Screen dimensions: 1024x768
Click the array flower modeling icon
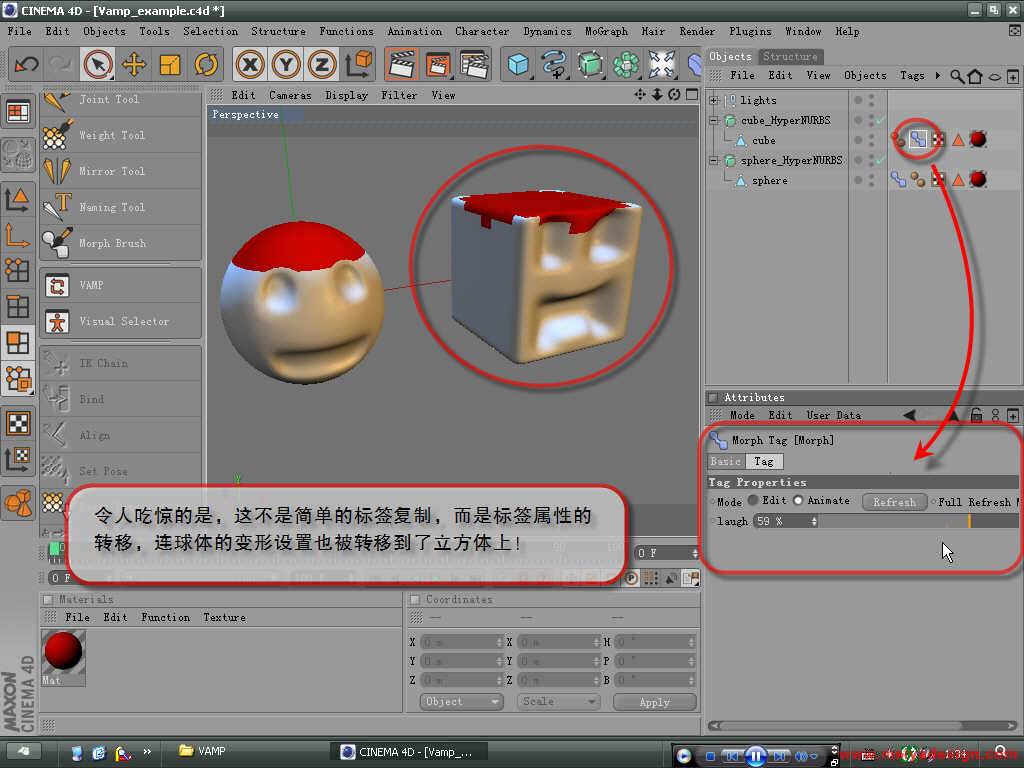point(626,65)
